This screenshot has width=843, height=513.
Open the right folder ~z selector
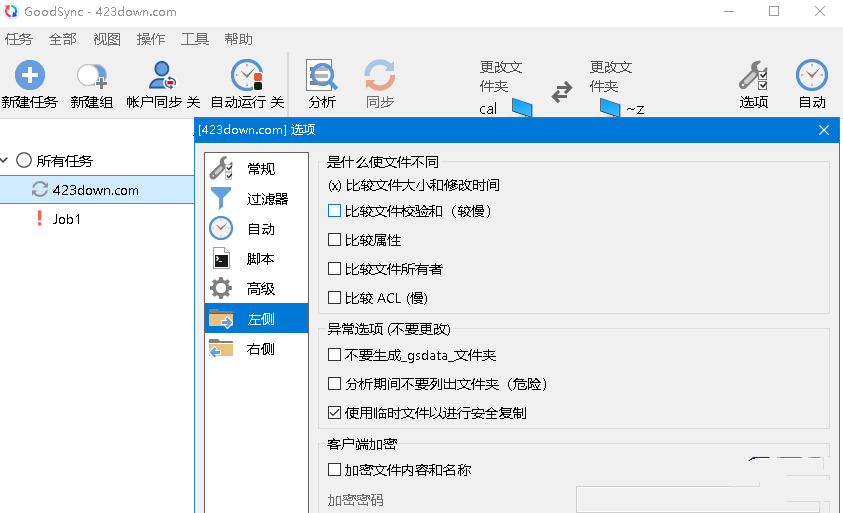[x=608, y=108]
